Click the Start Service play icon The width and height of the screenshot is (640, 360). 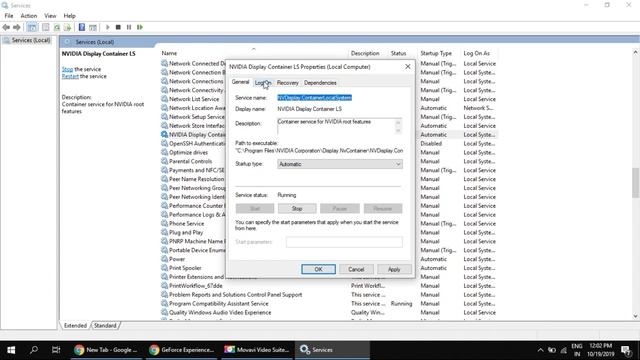click(x=108, y=27)
